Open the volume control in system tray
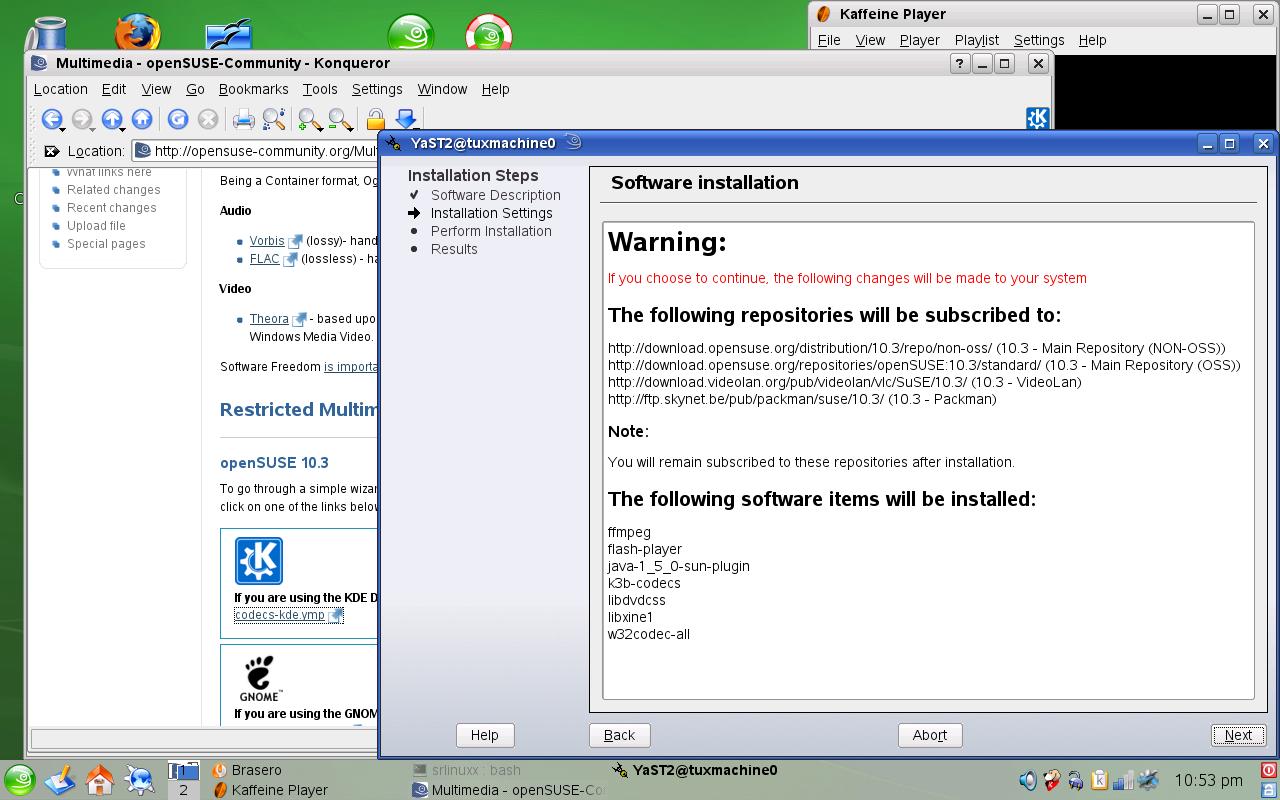 pyautogui.click(x=1028, y=780)
